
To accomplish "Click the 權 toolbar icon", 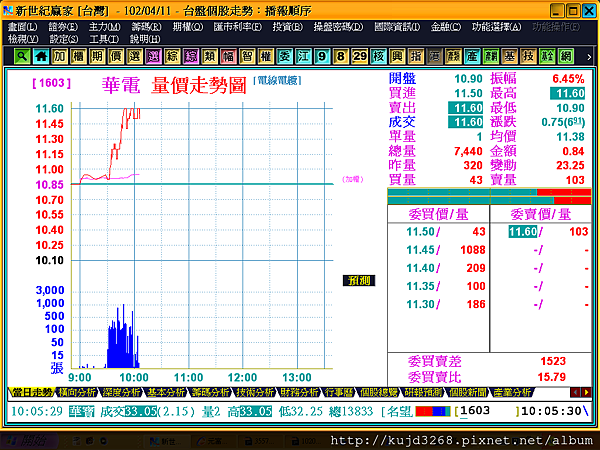I will [x=266, y=57].
